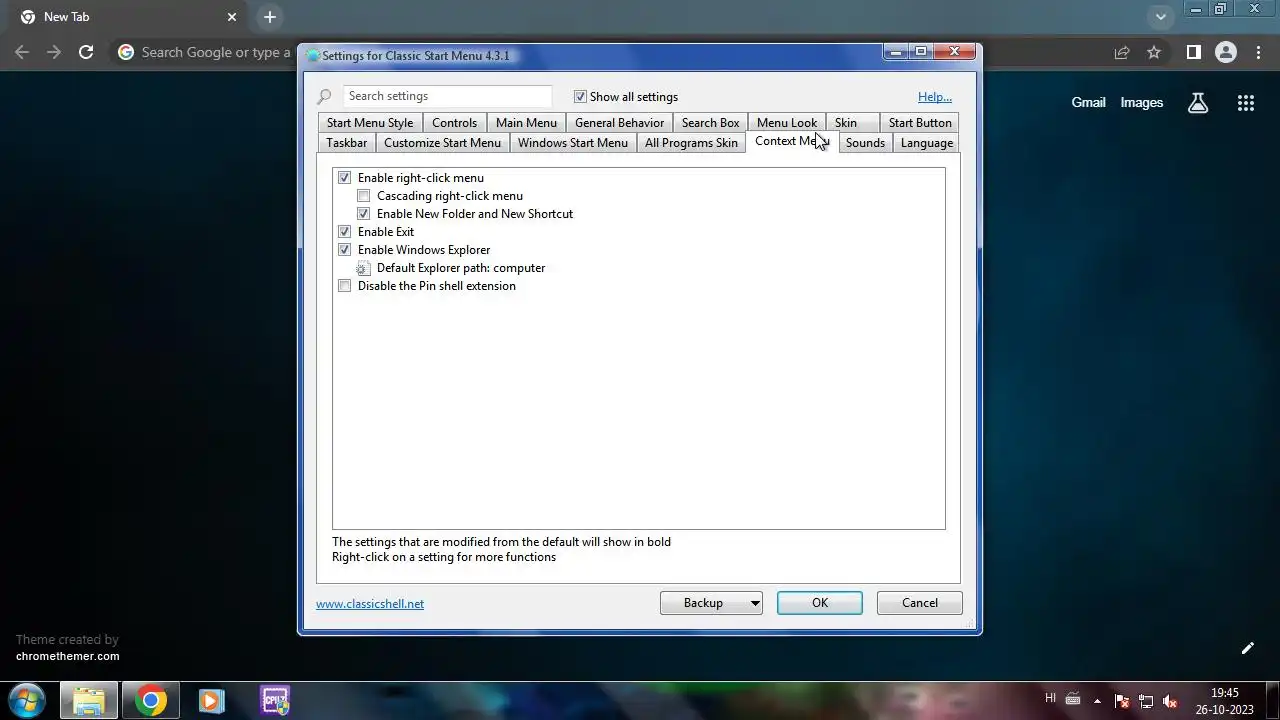This screenshot has width=1280, height=720.
Task: Open a new Chrome tab with plus
Action: pyautogui.click(x=269, y=17)
